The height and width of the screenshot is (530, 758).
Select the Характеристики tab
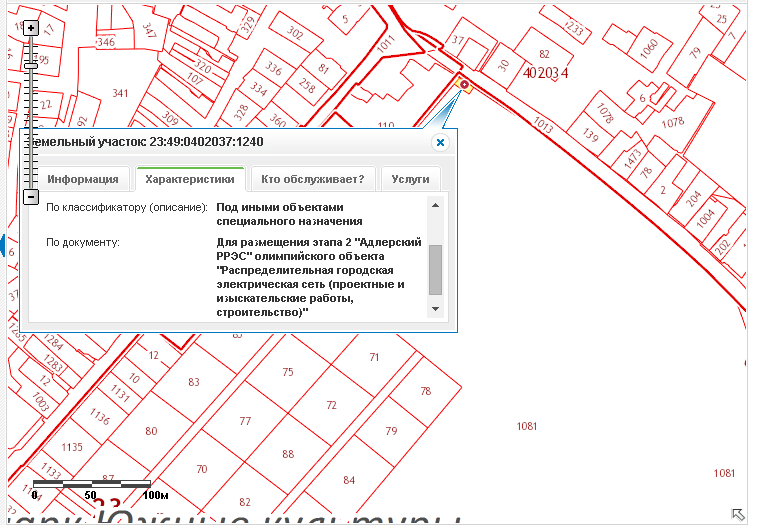click(x=190, y=180)
